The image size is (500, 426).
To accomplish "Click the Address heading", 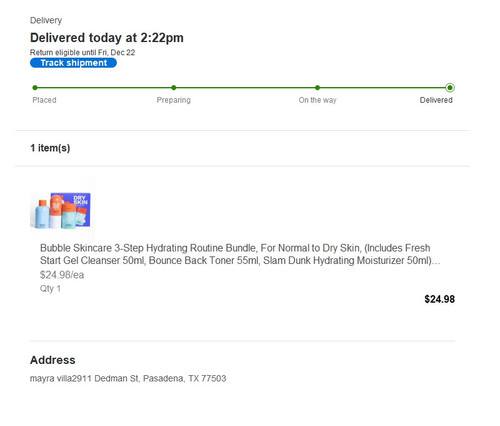I will pos(53,360).
